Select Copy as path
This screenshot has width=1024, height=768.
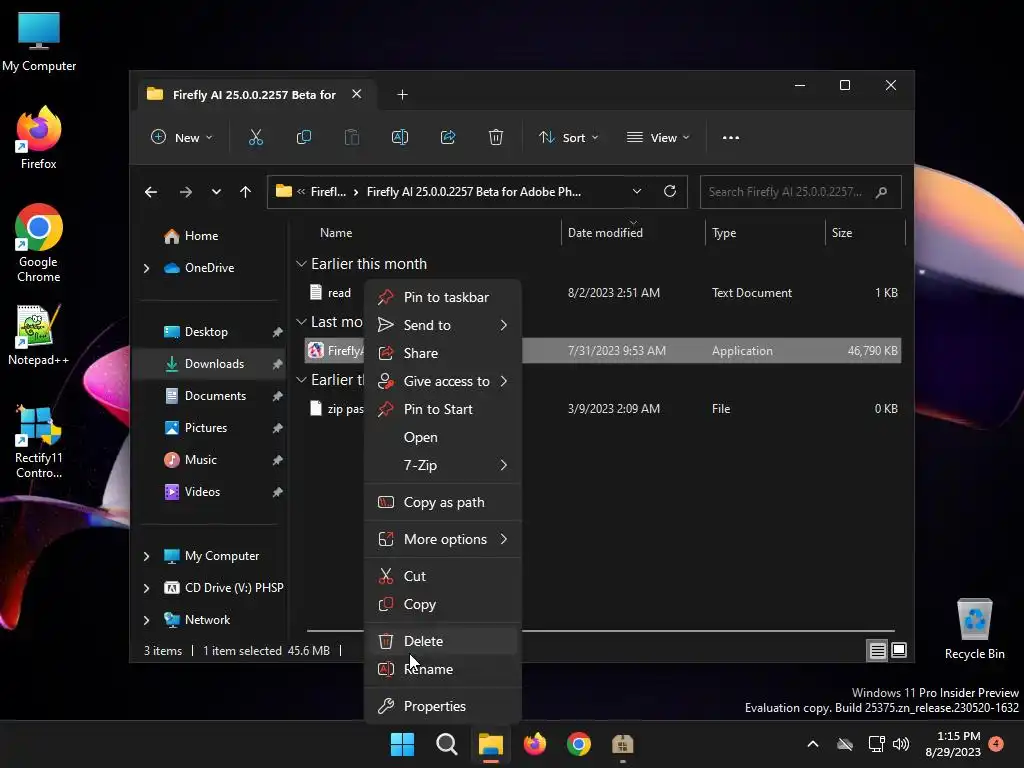[x=443, y=503]
